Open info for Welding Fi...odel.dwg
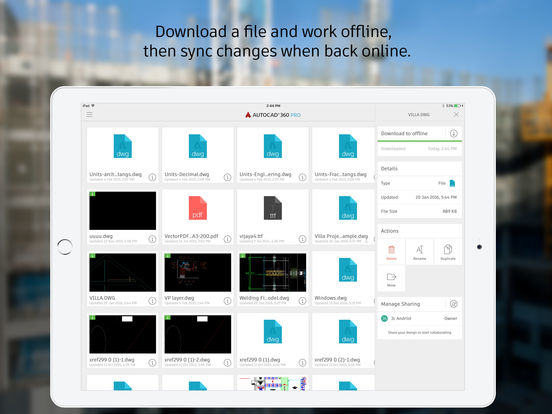This screenshot has height=414, width=552. click(x=302, y=301)
